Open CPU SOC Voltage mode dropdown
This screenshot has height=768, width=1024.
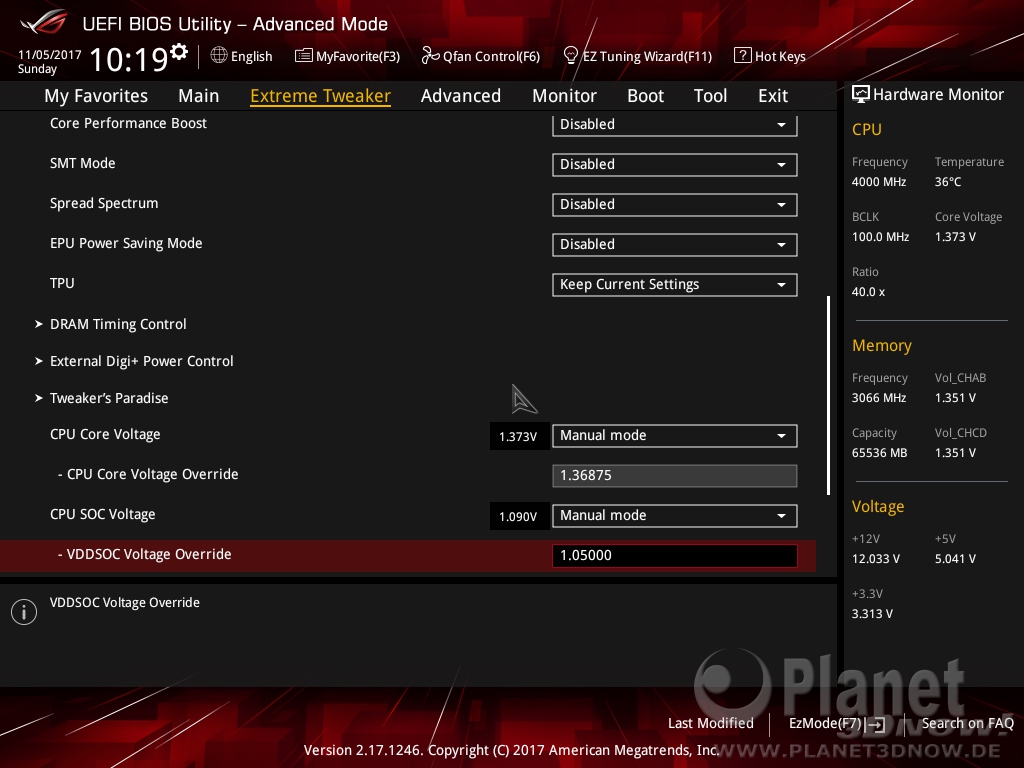[x=675, y=515]
